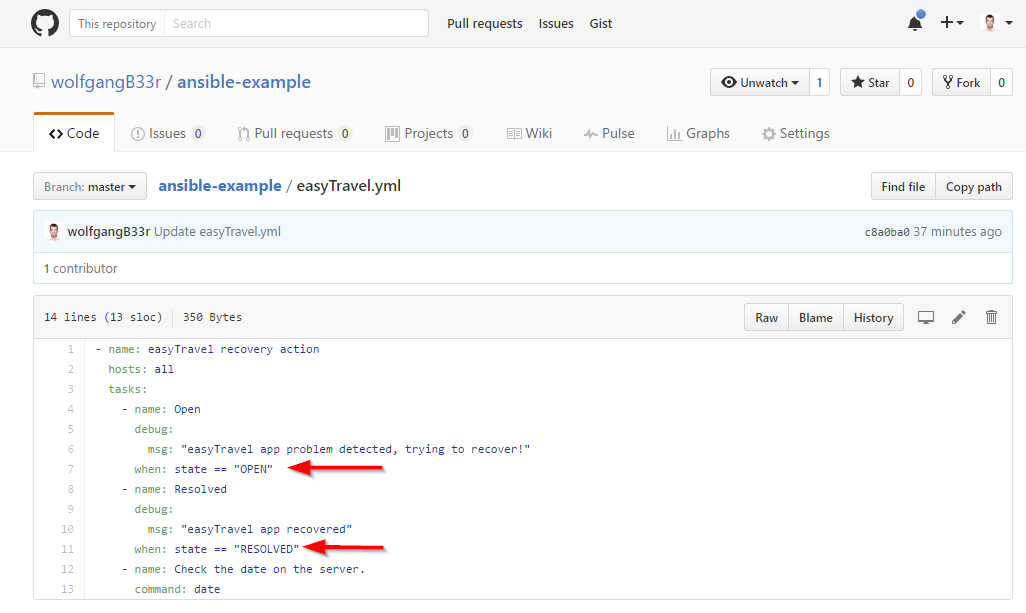This screenshot has height=613, width=1026.
Task: Click code line 'when: state == "RESOLVED"'
Action: pos(217,549)
